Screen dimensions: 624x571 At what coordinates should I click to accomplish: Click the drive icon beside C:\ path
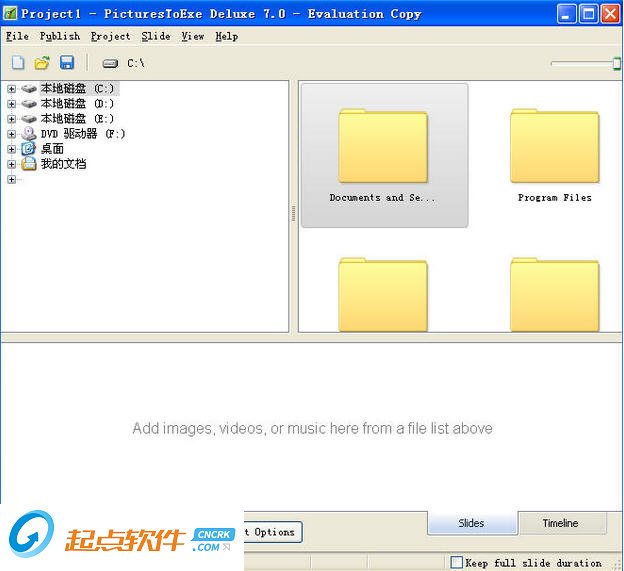[x=110, y=63]
